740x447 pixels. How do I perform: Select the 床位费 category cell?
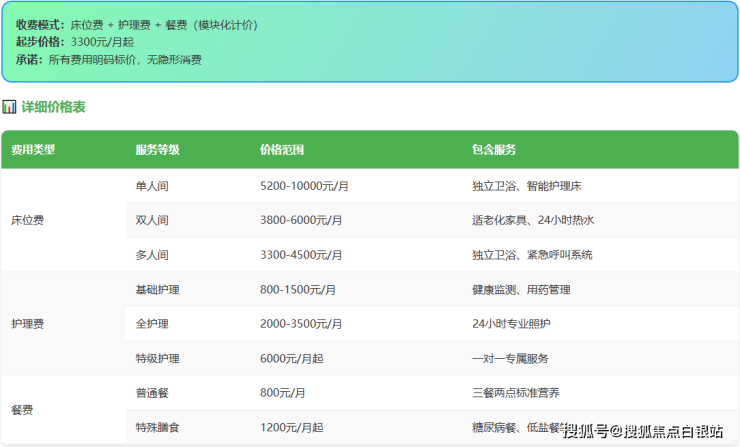pos(27,220)
